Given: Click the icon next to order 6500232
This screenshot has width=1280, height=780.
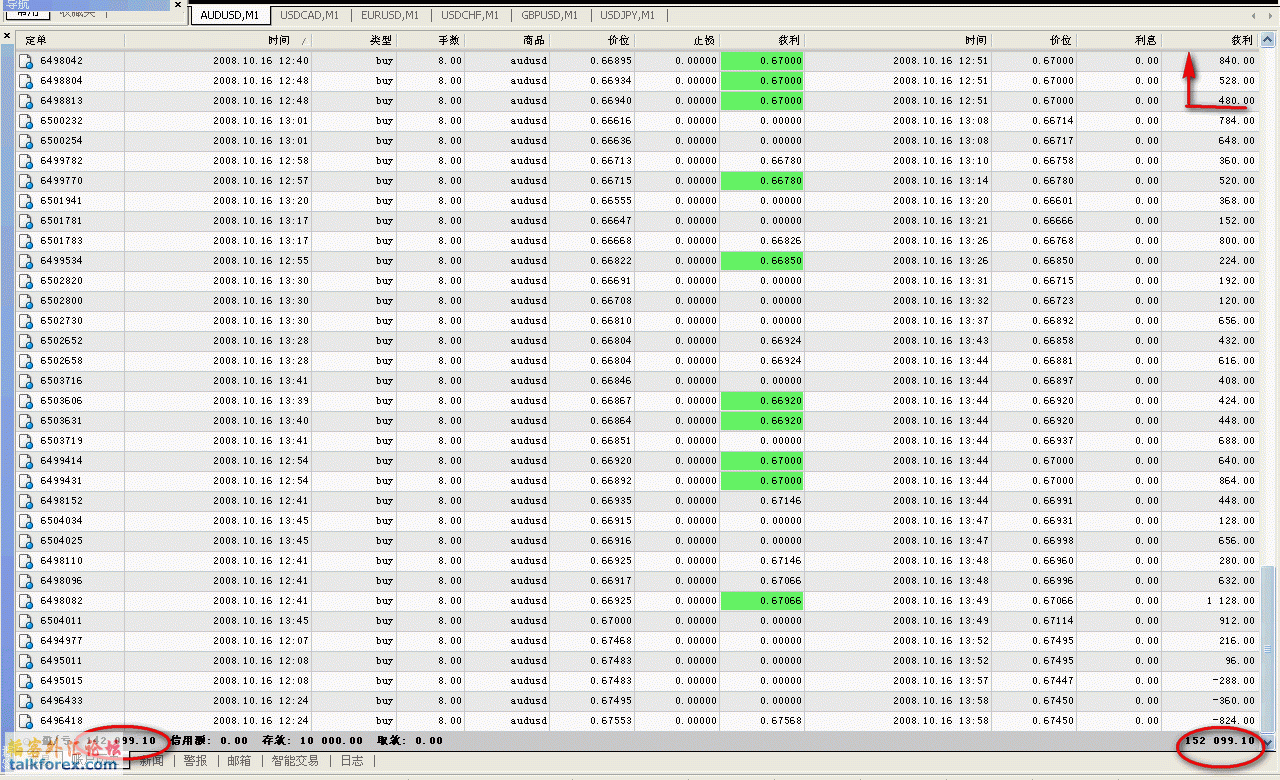Looking at the screenshot, I should coord(27,121).
